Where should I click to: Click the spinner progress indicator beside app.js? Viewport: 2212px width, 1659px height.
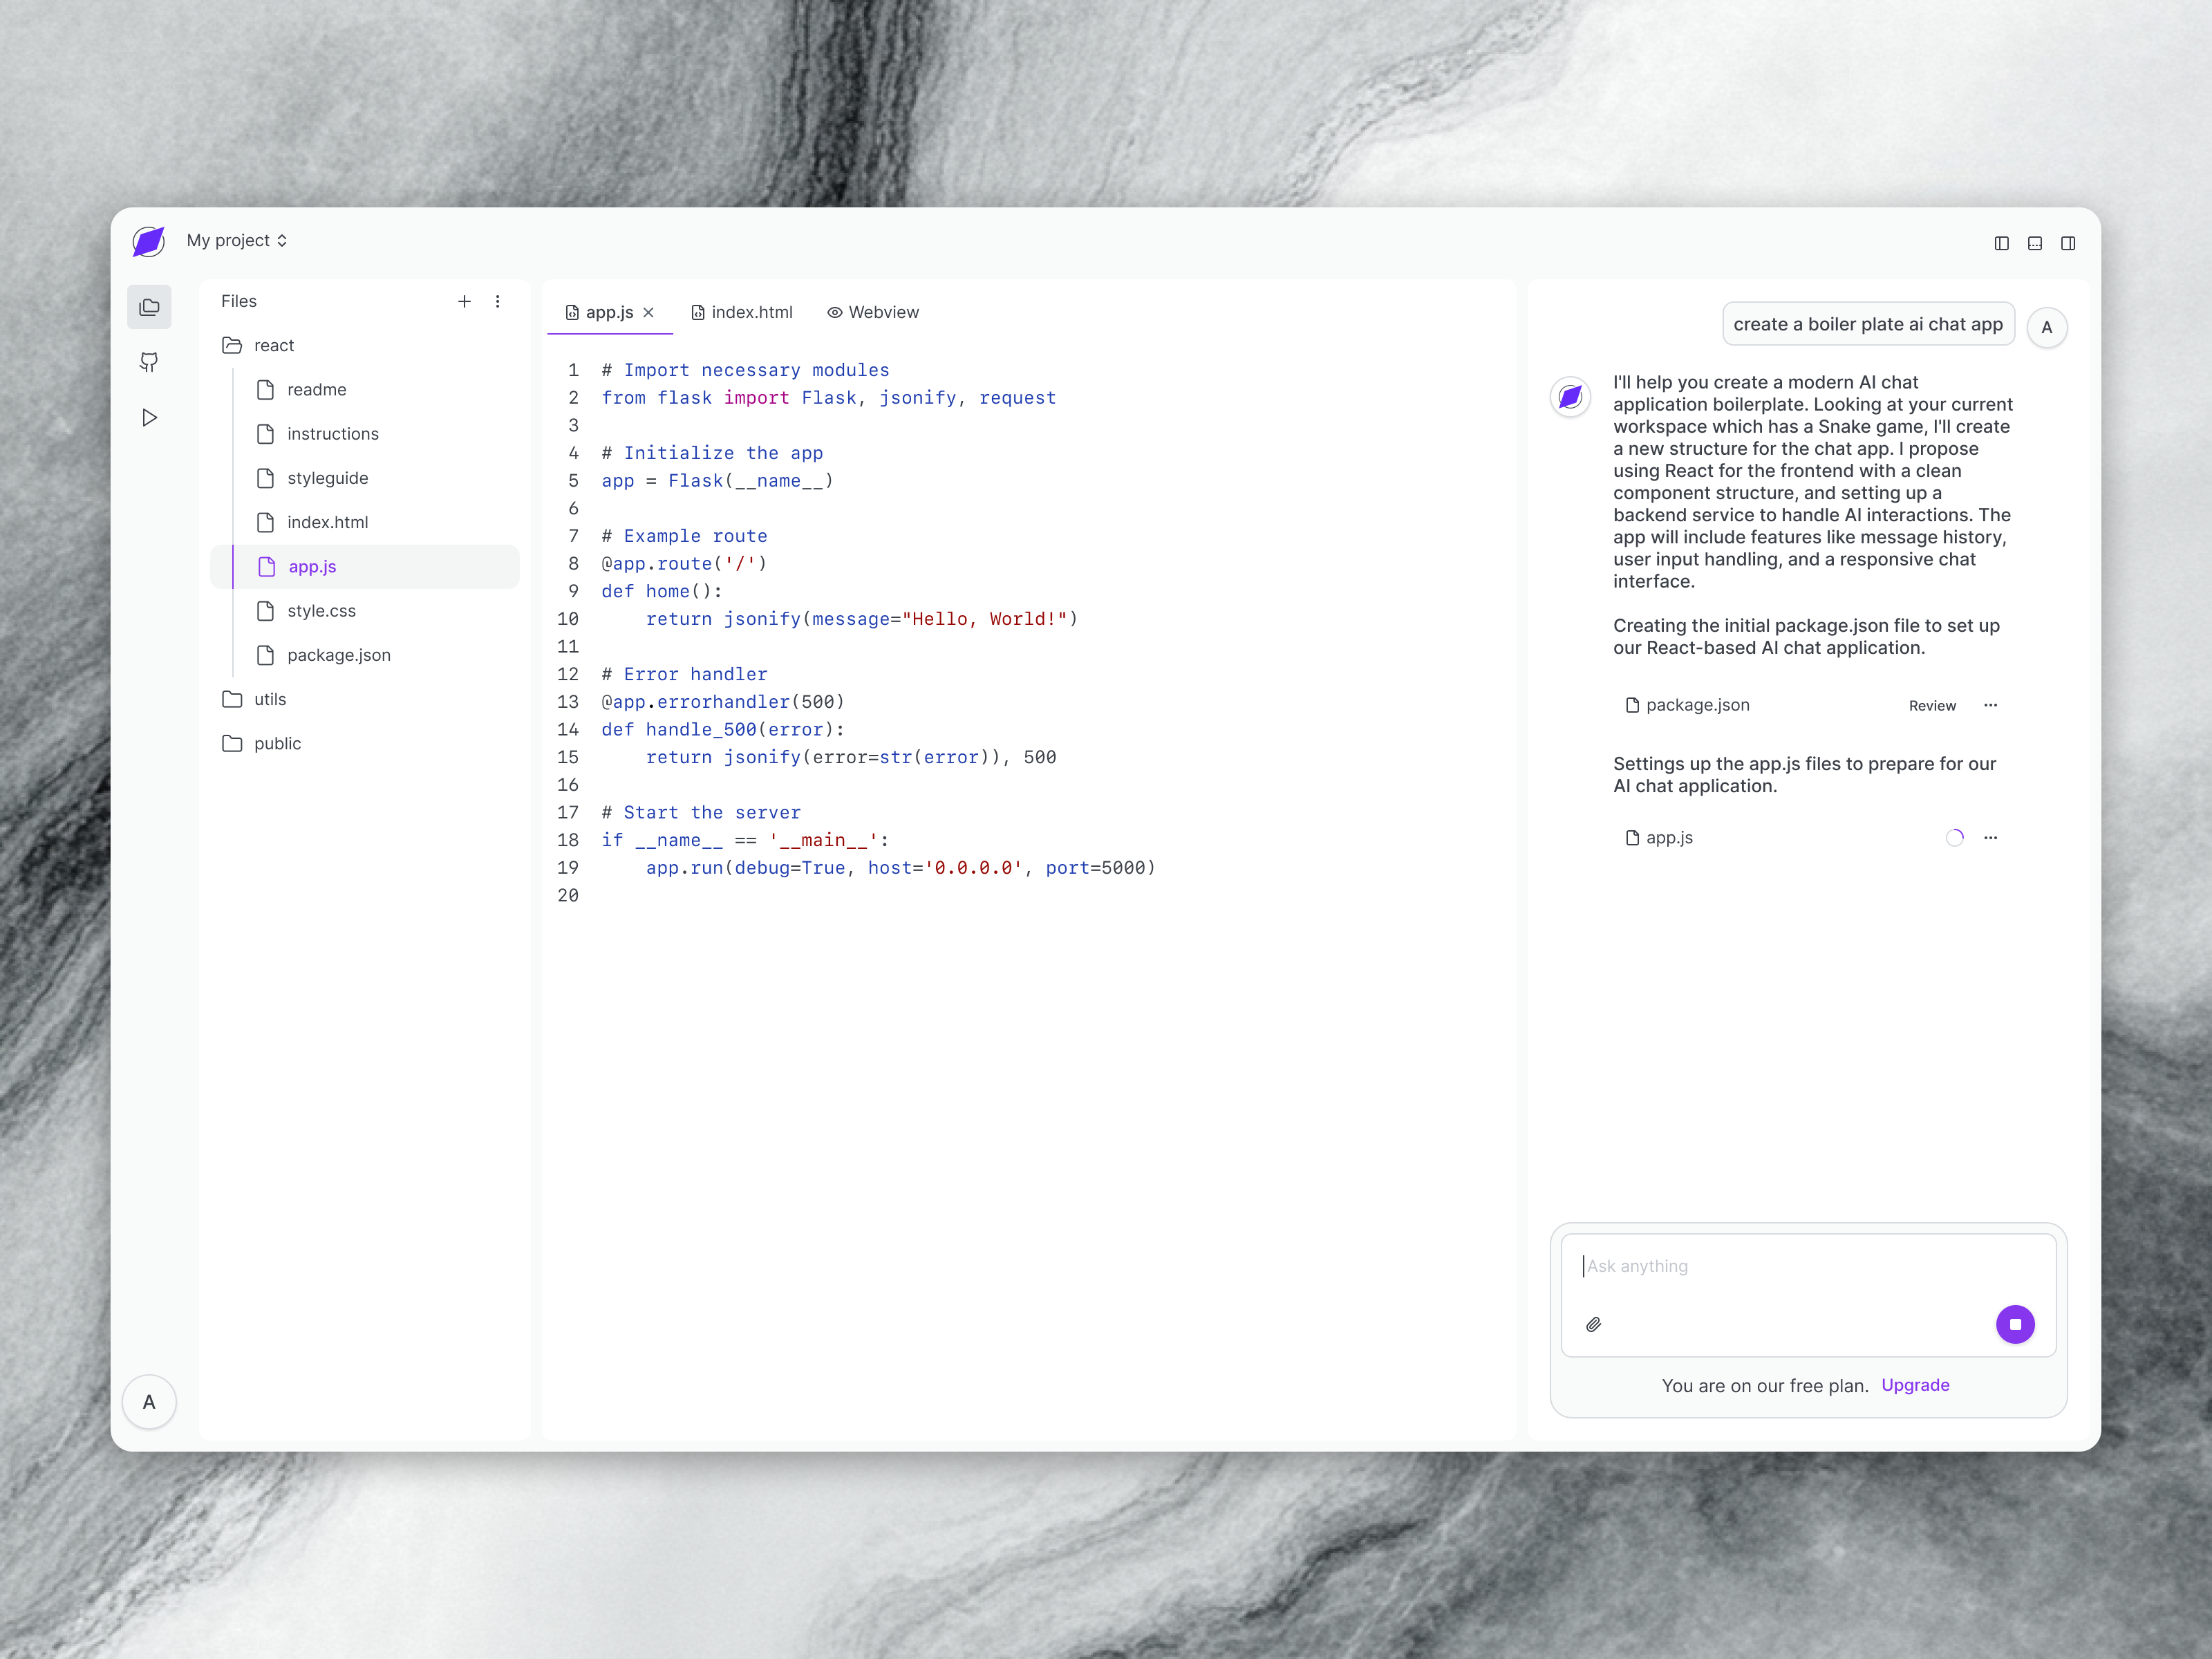1954,838
